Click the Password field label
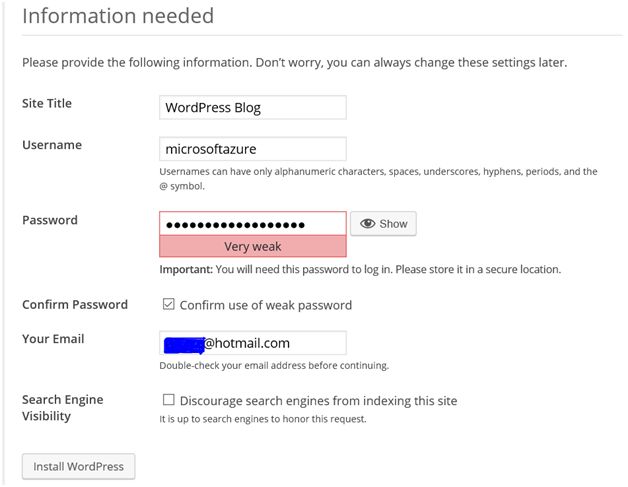628x487 pixels. (x=50, y=220)
